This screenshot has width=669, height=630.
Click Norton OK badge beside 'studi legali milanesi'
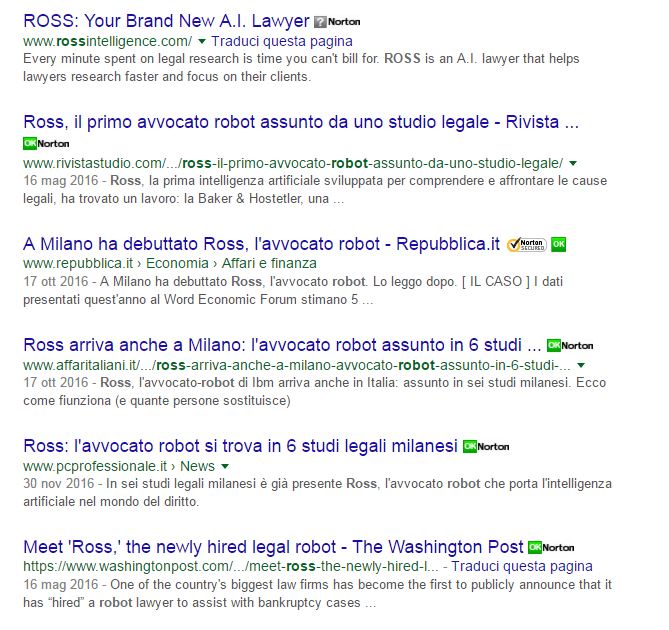click(x=486, y=447)
